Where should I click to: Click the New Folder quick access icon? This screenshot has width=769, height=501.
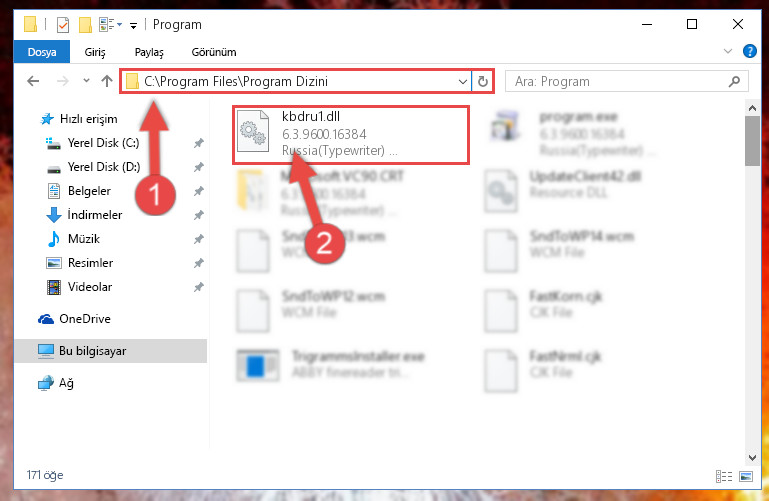tap(85, 25)
